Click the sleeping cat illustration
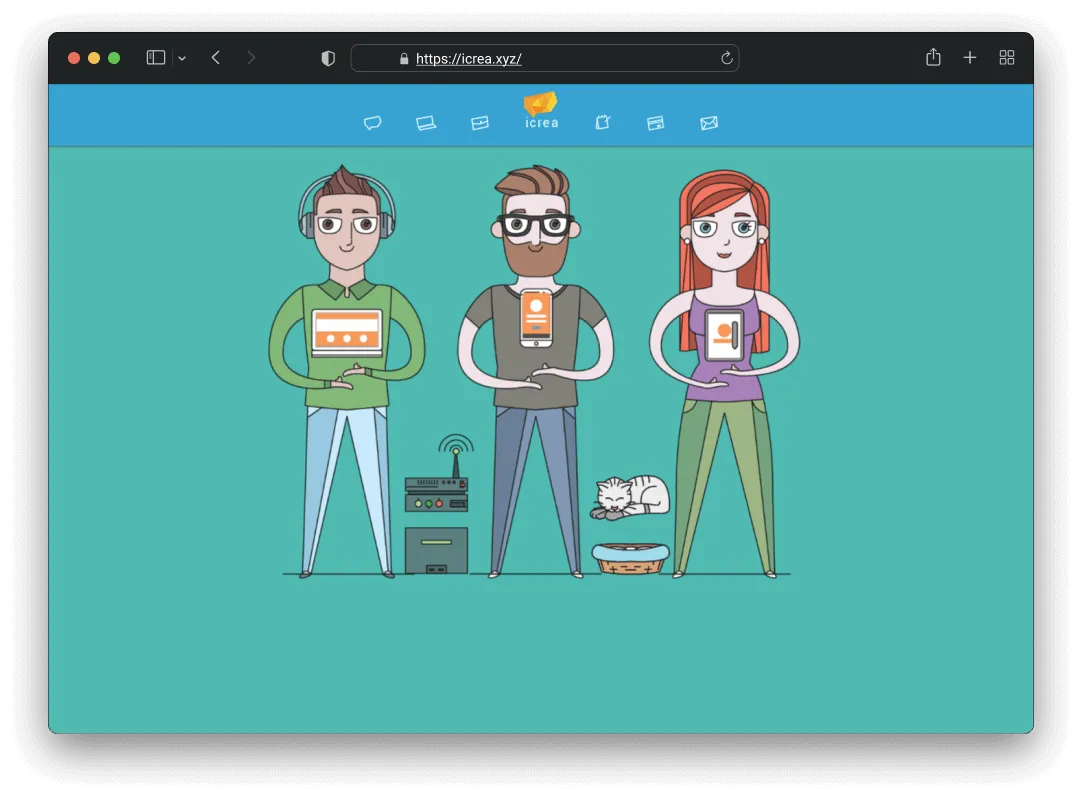Image resolution: width=1082 pixels, height=798 pixels. point(630,497)
